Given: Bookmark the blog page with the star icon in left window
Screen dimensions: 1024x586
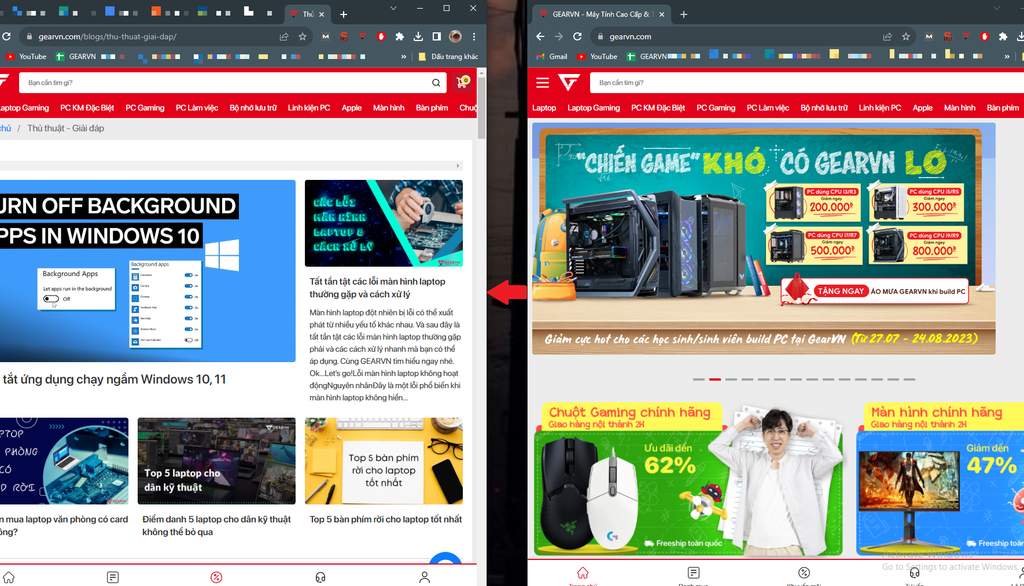Looking at the screenshot, I should [x=302, y=37].
